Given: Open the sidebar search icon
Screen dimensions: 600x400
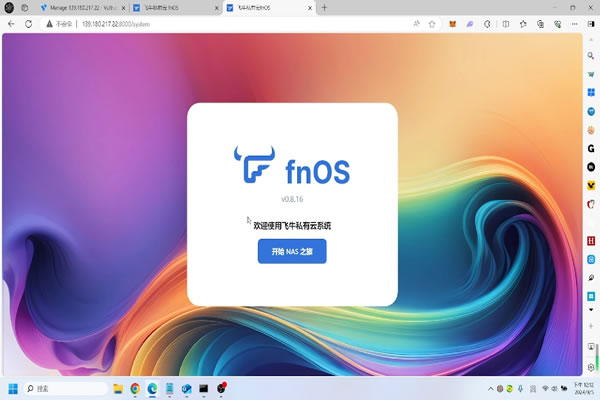Looking at the screenshot, I should (x=591, y=40).
